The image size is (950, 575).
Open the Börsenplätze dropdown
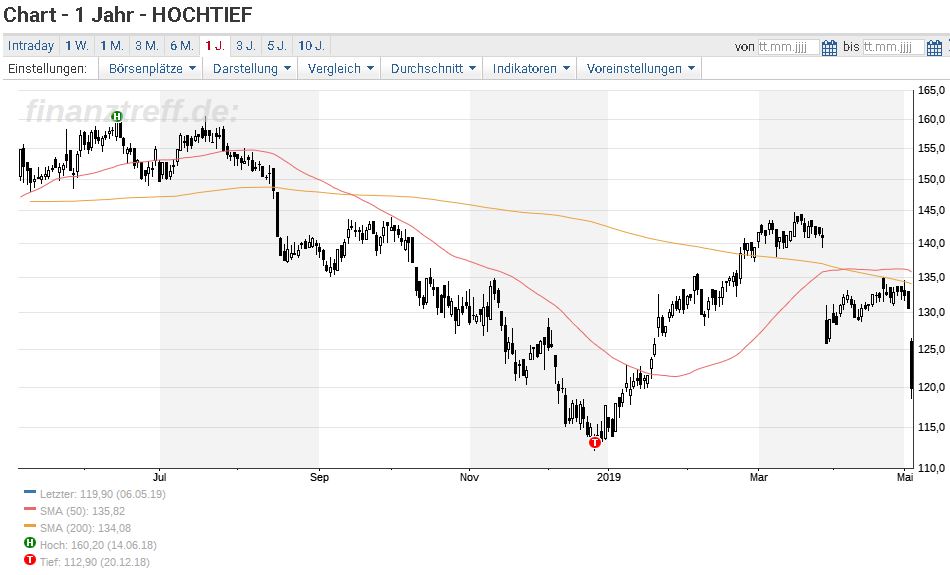pos(151,68)
